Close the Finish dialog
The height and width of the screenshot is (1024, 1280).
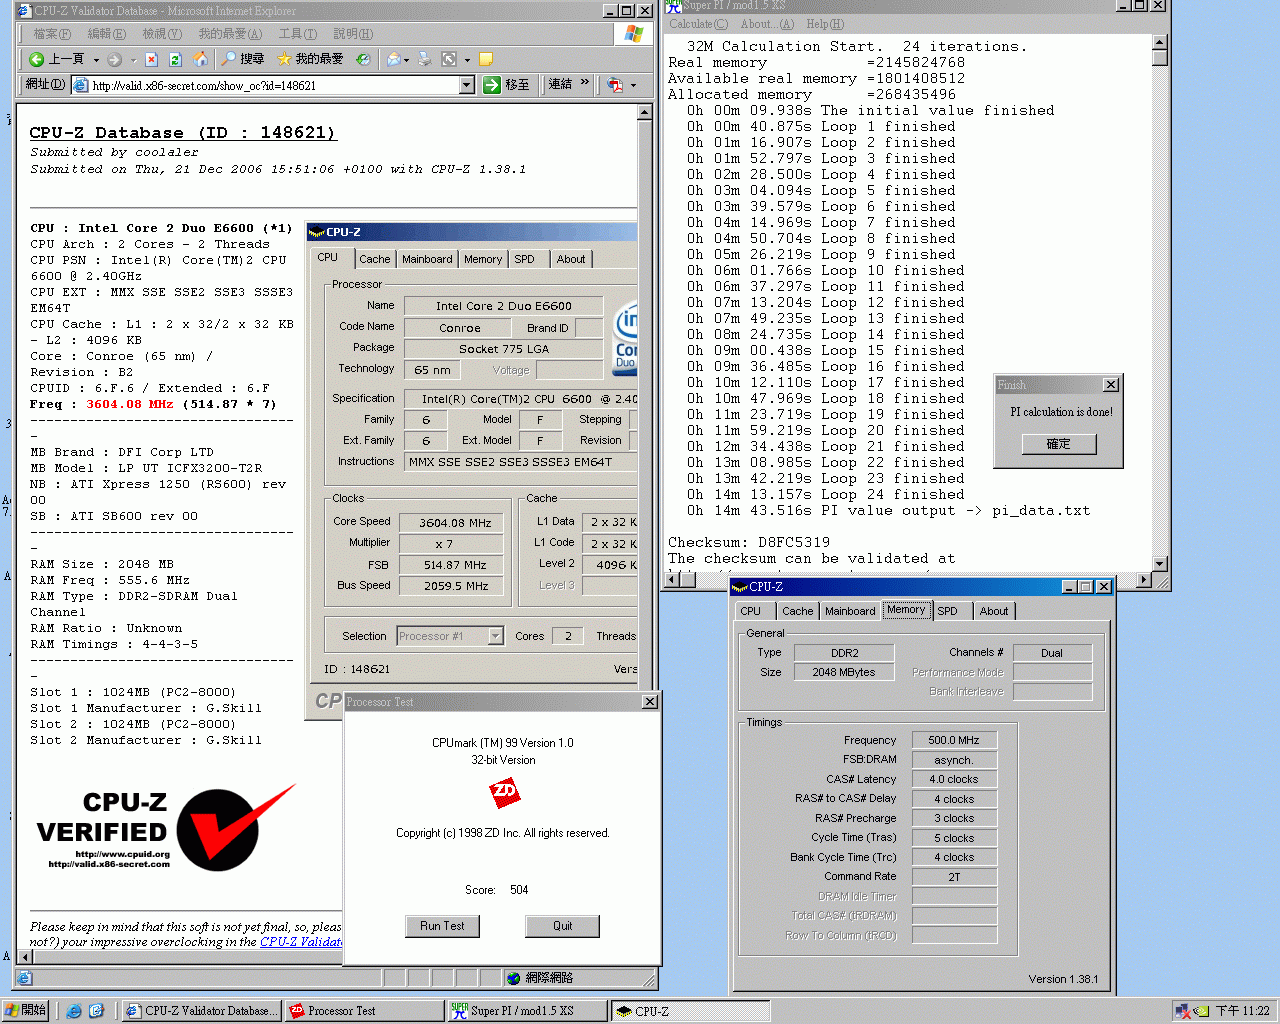[x=1110, y=385]
